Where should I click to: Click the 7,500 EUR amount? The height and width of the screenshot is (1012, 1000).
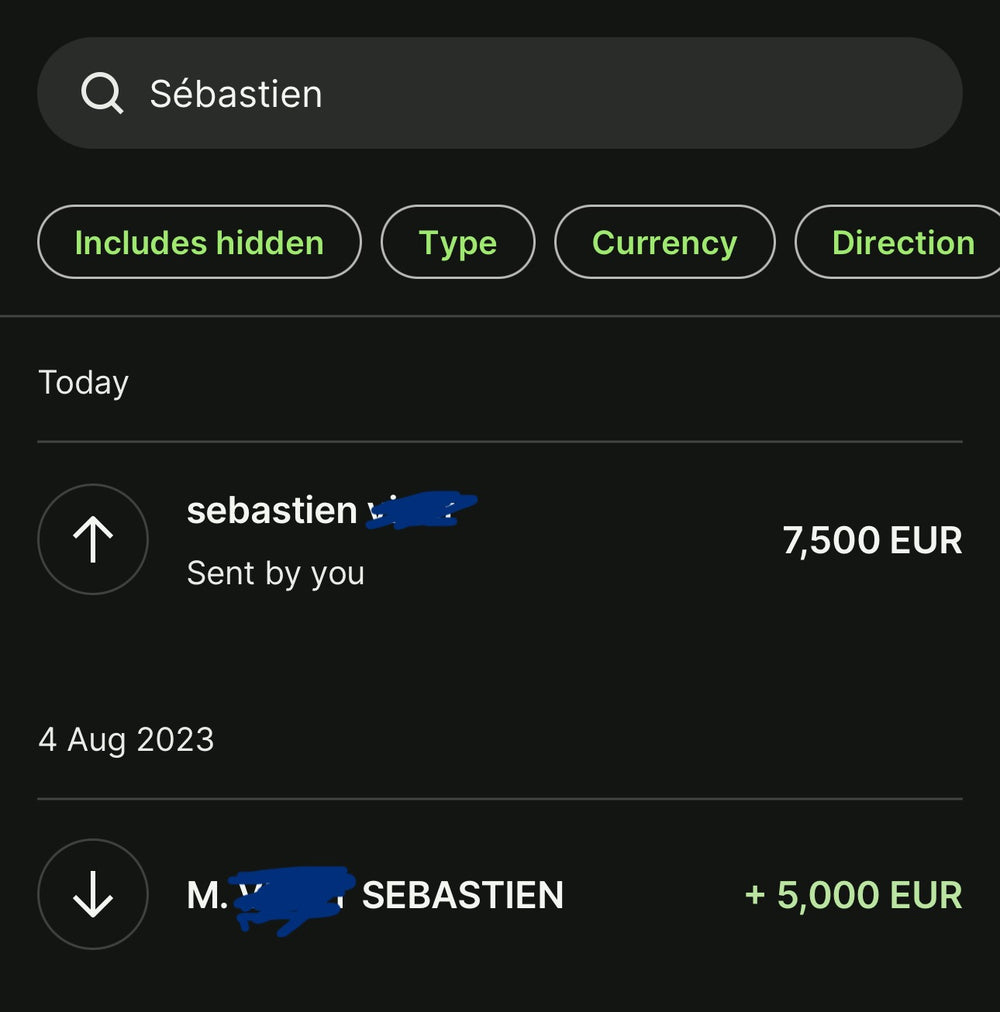[872, 540]
